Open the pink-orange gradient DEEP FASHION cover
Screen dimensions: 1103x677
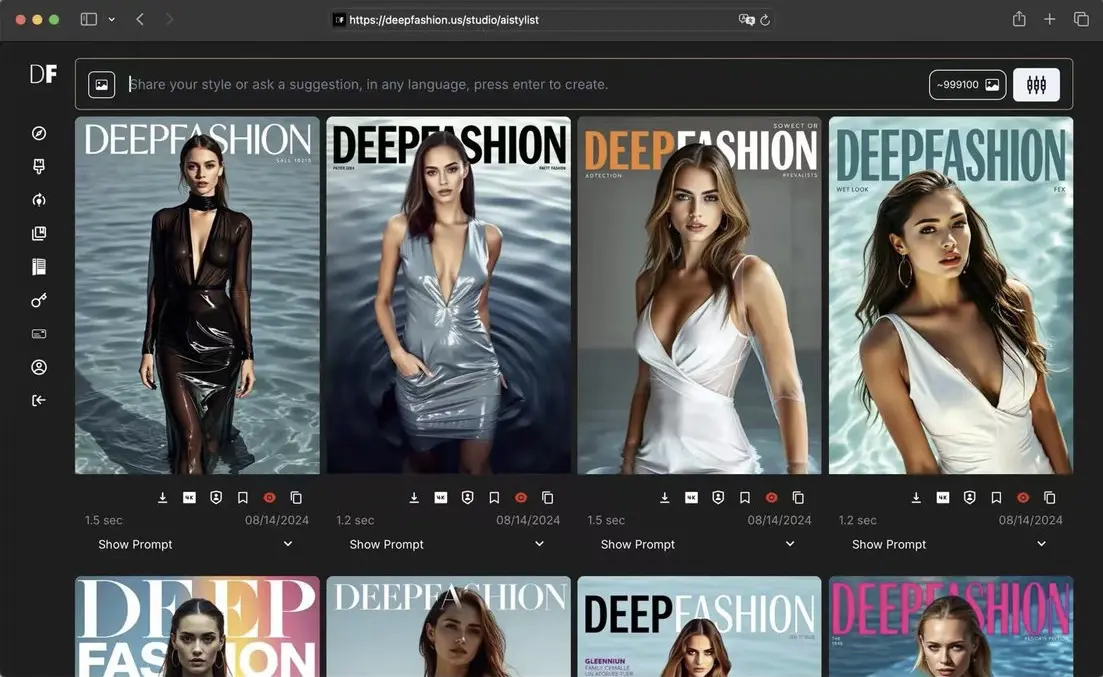(x=197, y=627)
